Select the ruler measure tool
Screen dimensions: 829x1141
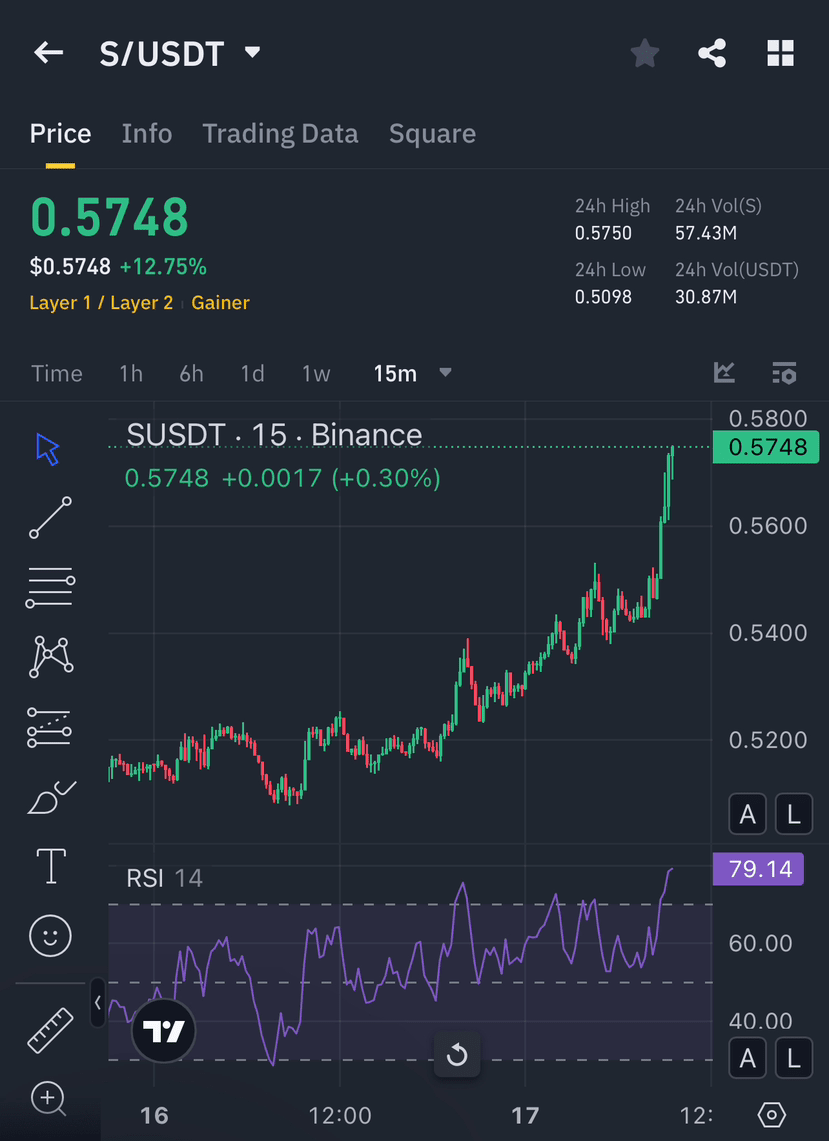pos(50,1030)
